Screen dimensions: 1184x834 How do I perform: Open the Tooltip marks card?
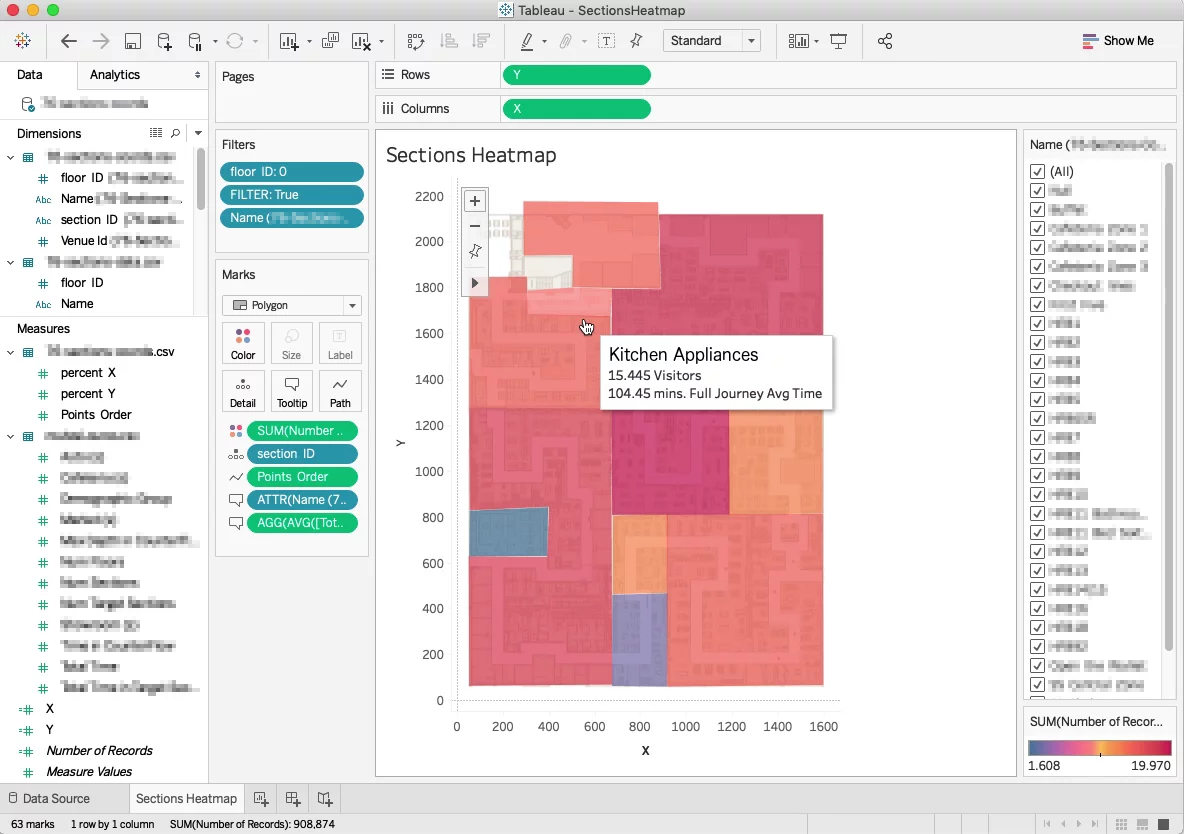point(291,391)
